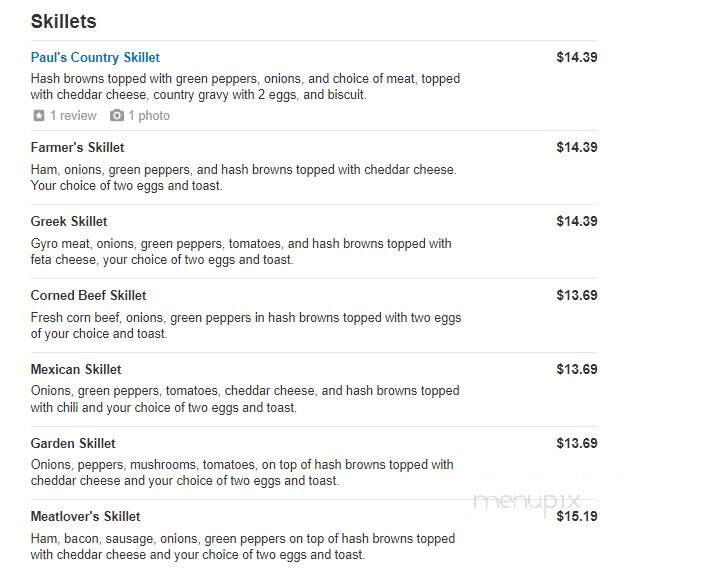Click the Garden Skillet description text

point(242,473)
